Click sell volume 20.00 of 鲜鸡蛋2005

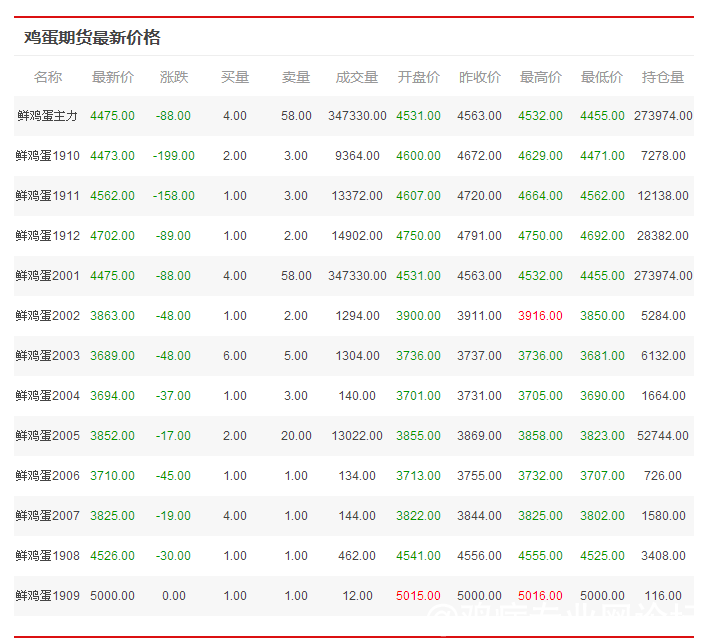296,436
